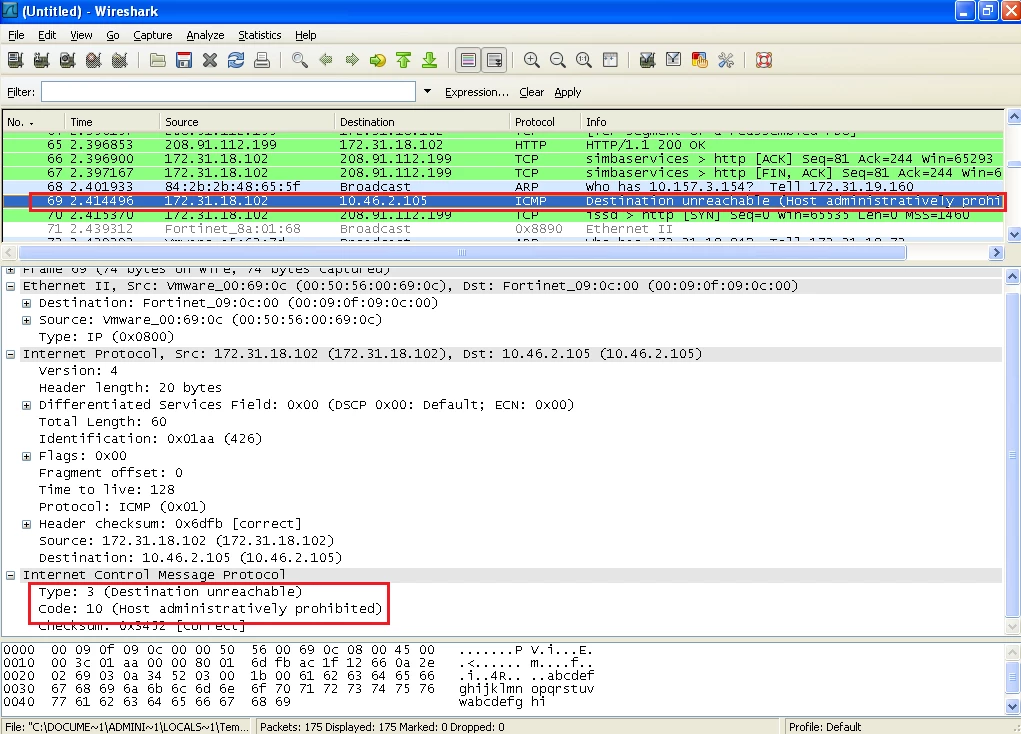Click the Filter text input field
The width and height of the screenshot is (1021, 734).
click(229, 92)
